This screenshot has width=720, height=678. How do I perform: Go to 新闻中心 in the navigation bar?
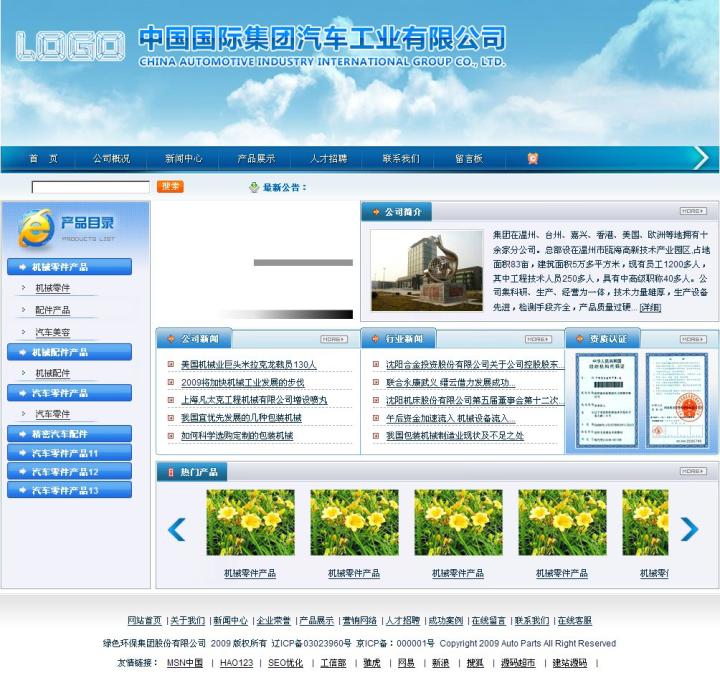pyautogui.click(x=184, y=159)
